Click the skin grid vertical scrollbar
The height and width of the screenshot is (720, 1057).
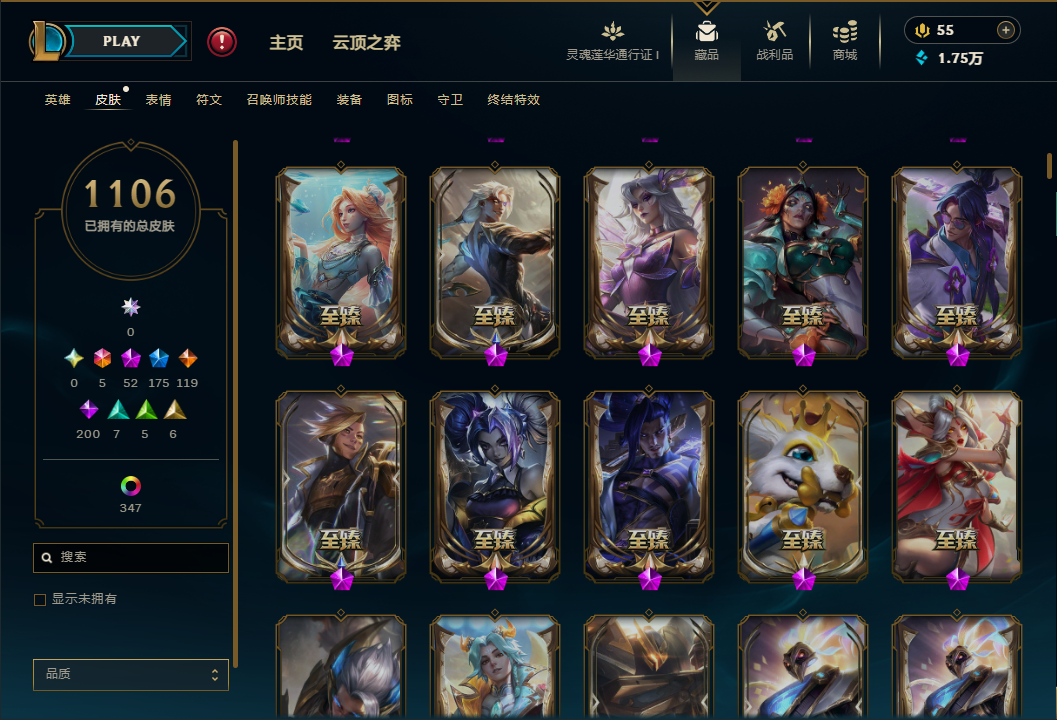pyautogui.click(x=1049, y=166)
